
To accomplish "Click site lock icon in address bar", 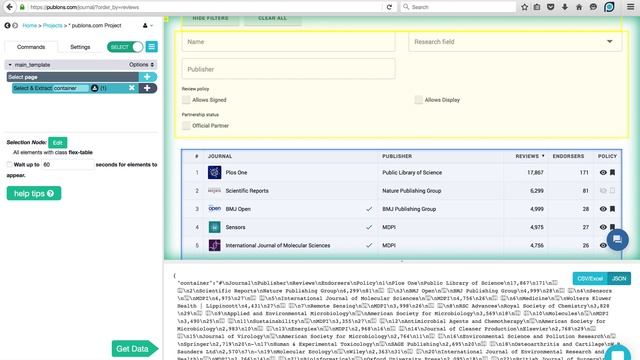I will pos(22,7).
